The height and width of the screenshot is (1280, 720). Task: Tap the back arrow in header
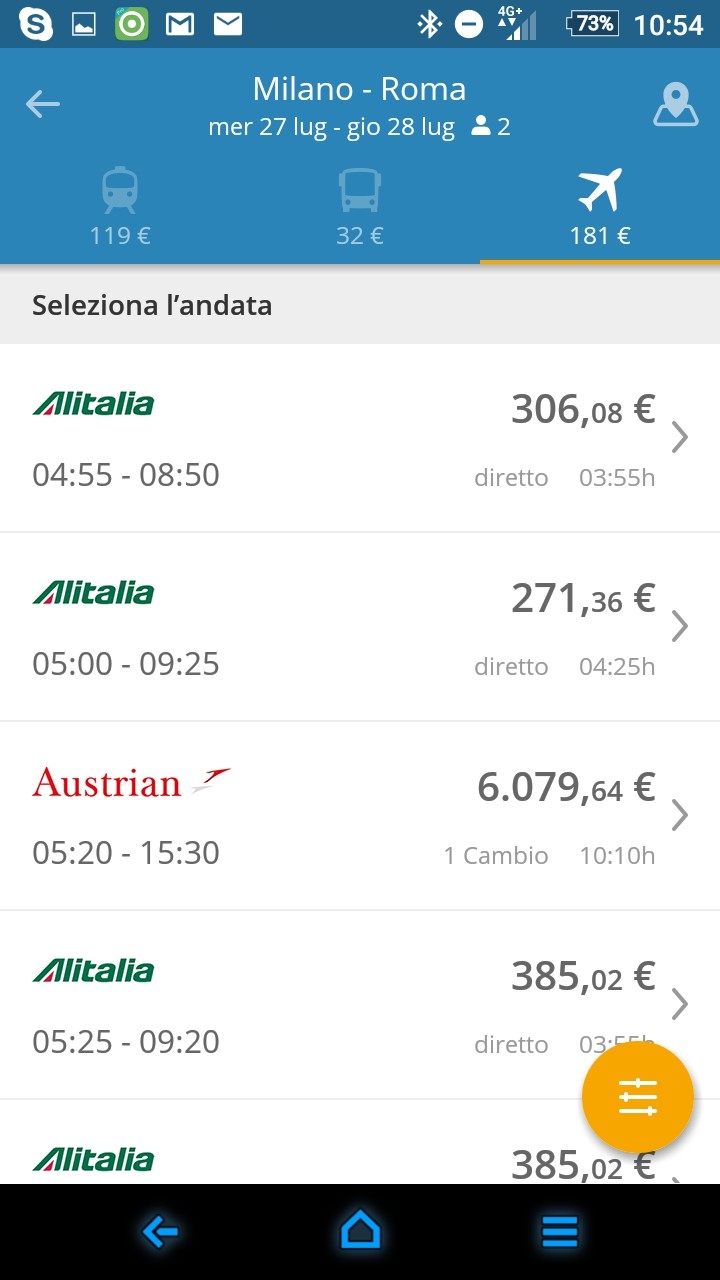(x=43, y=103)
